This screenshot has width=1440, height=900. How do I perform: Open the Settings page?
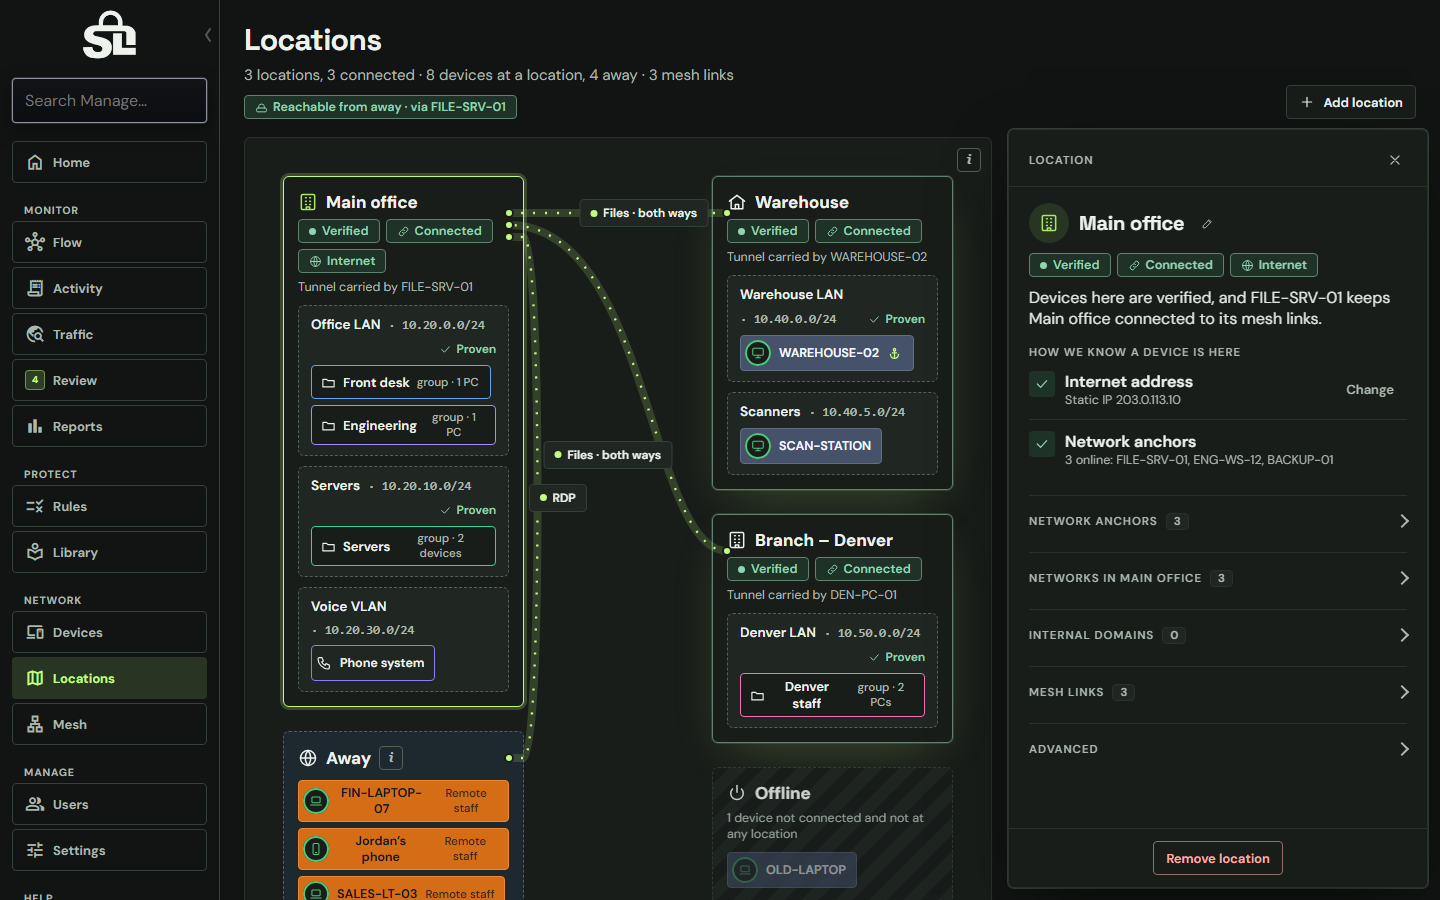point(109,850)
